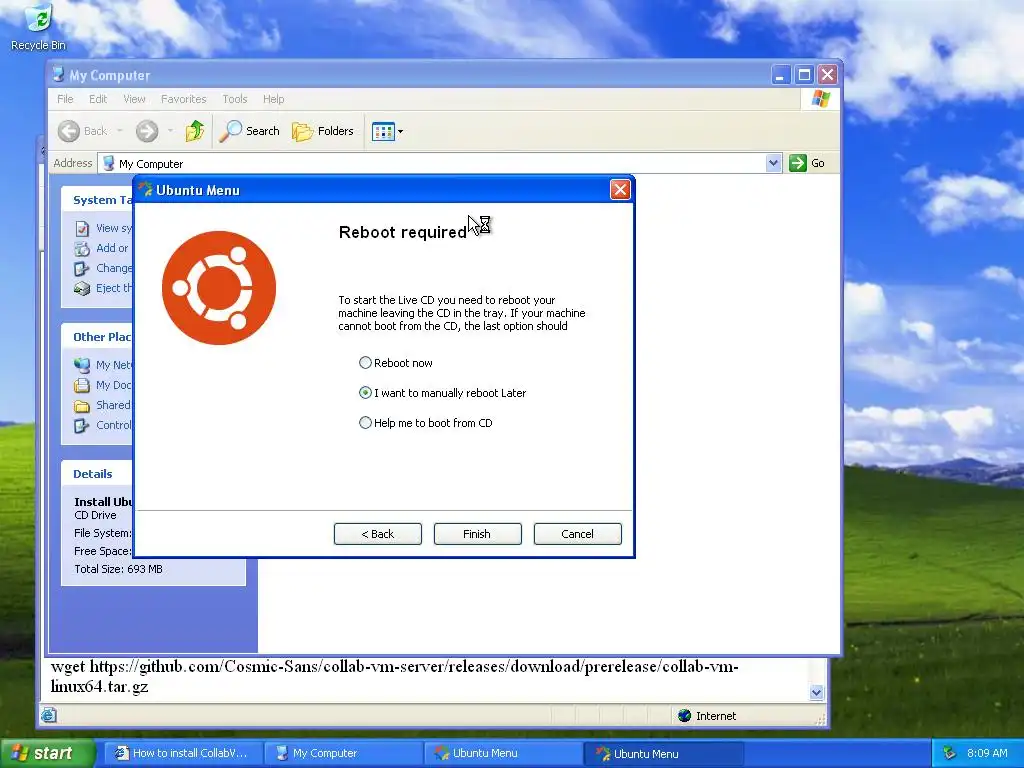This screenshot has height=768, width=1024.
Task: Toggle the Folders toolbar button
Action: [x=323, y=131]
